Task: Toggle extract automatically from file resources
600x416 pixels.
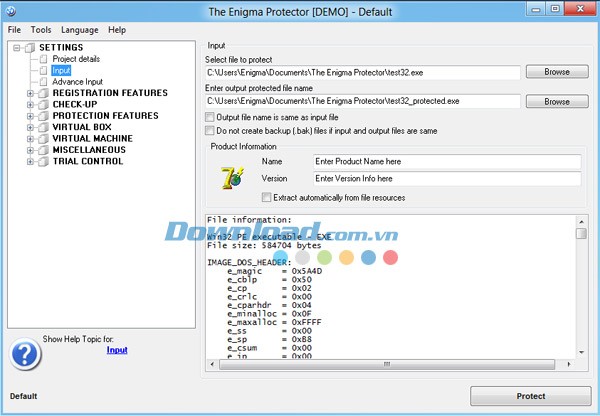Action: coord(266,197)
